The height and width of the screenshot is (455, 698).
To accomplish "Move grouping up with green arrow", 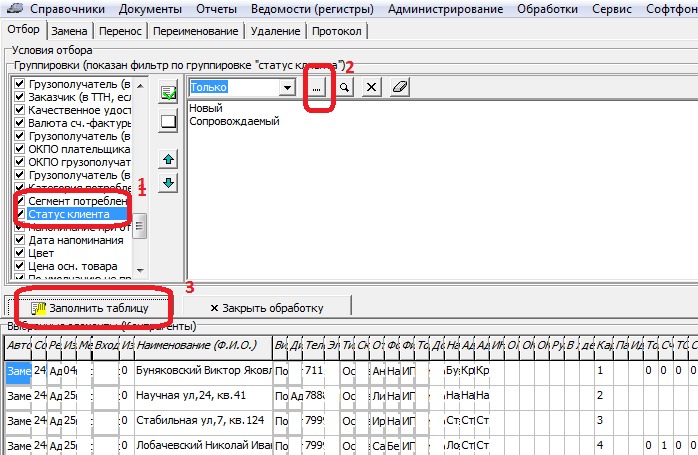I will [168, 159].
